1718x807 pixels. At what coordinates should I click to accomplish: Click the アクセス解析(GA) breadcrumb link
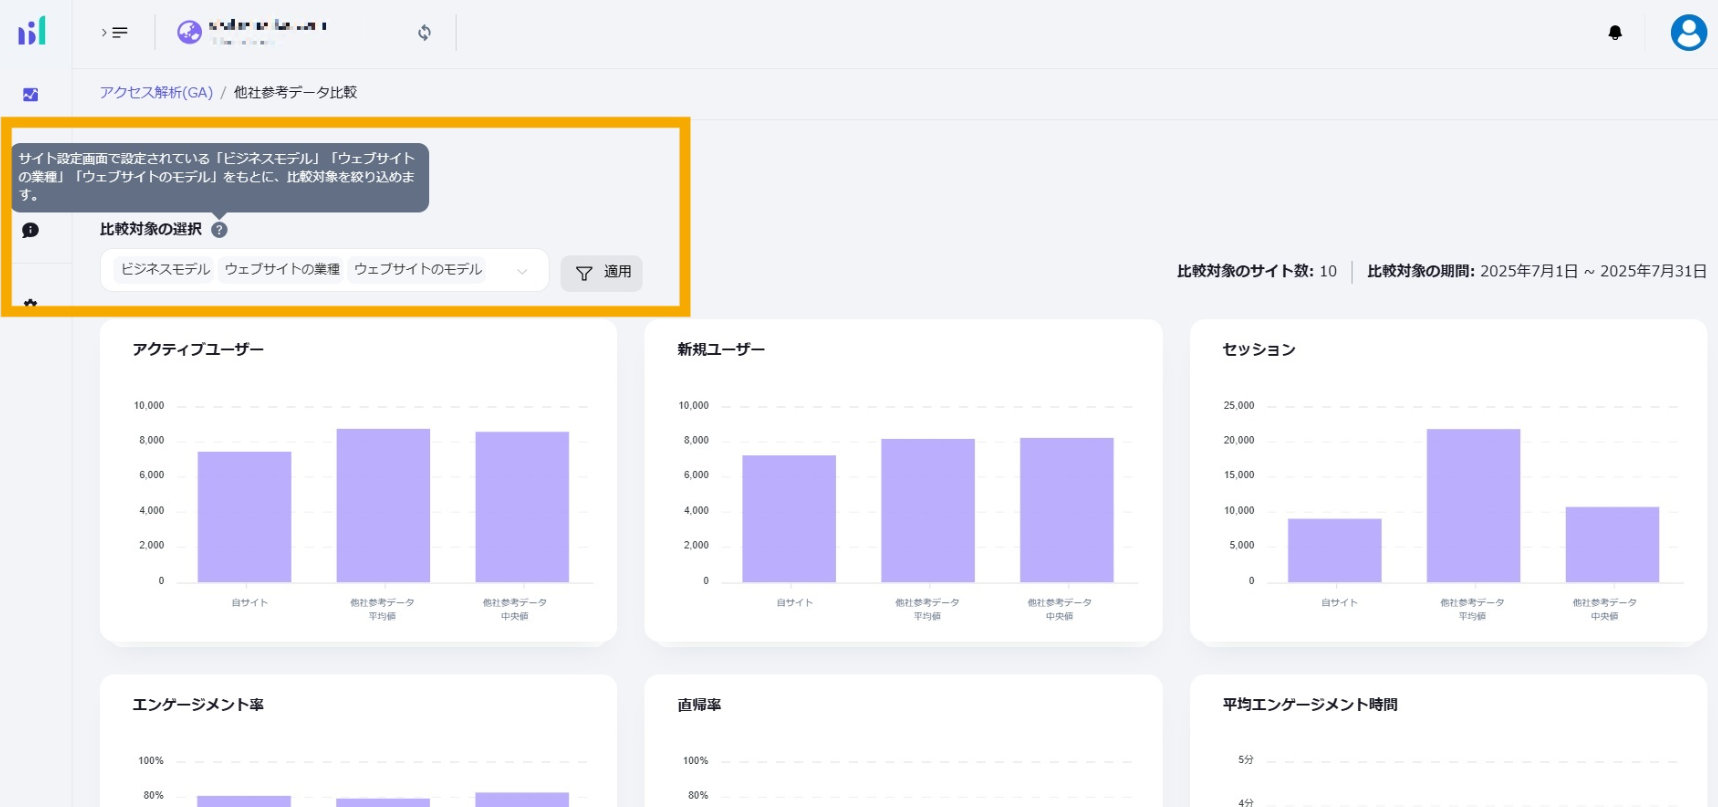pos(156,92)
